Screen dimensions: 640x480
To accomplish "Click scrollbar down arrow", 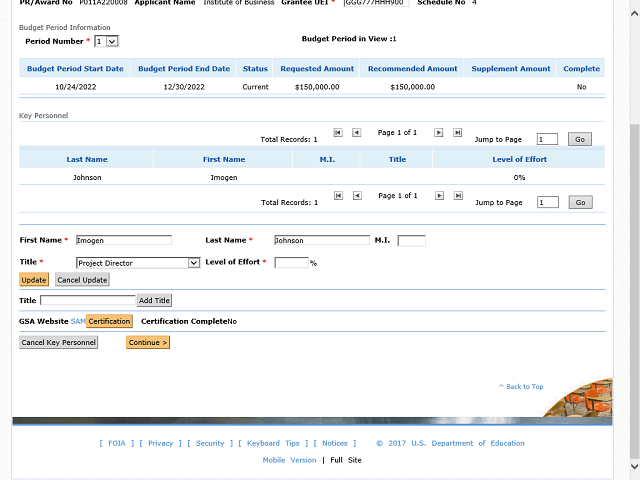I will click(x=634, y=466).
